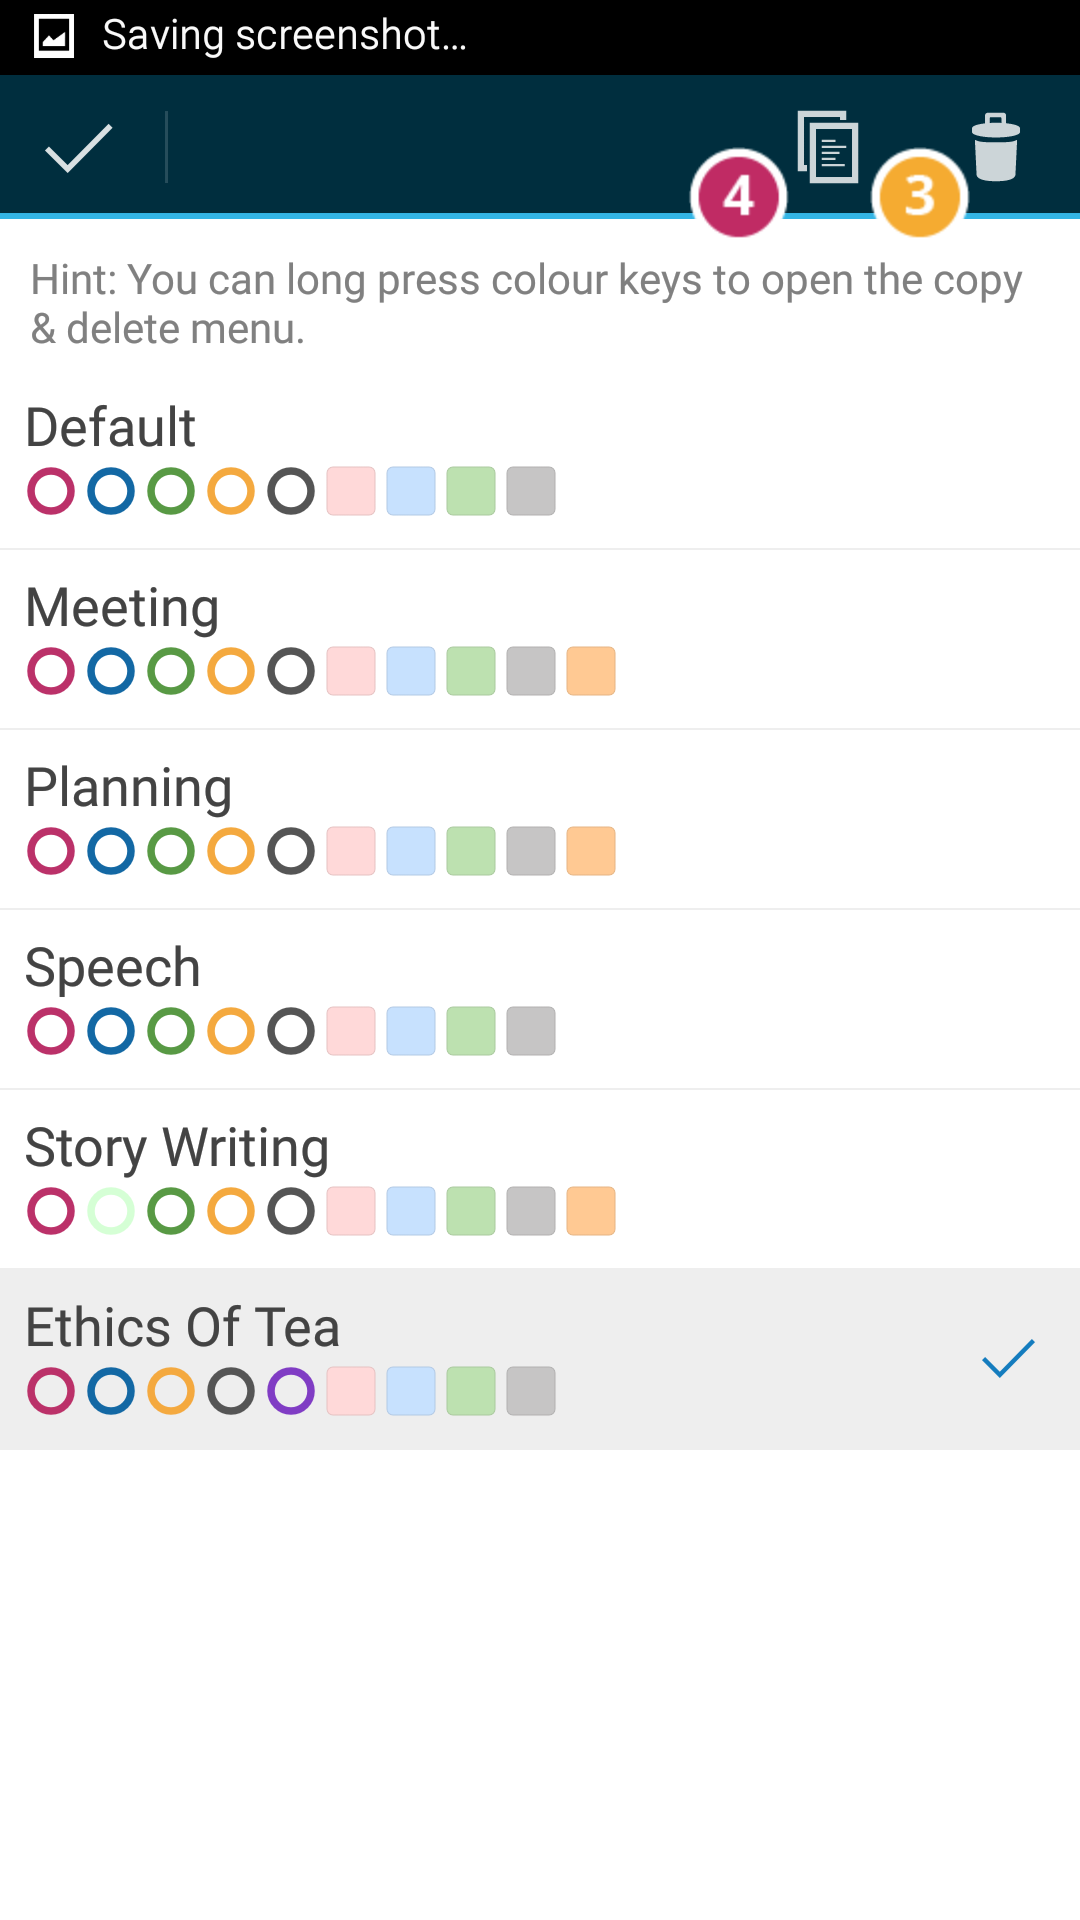The image size is (1080, 1920).
Task: Tap the blue ring in Default
Action: coord(111,491)
